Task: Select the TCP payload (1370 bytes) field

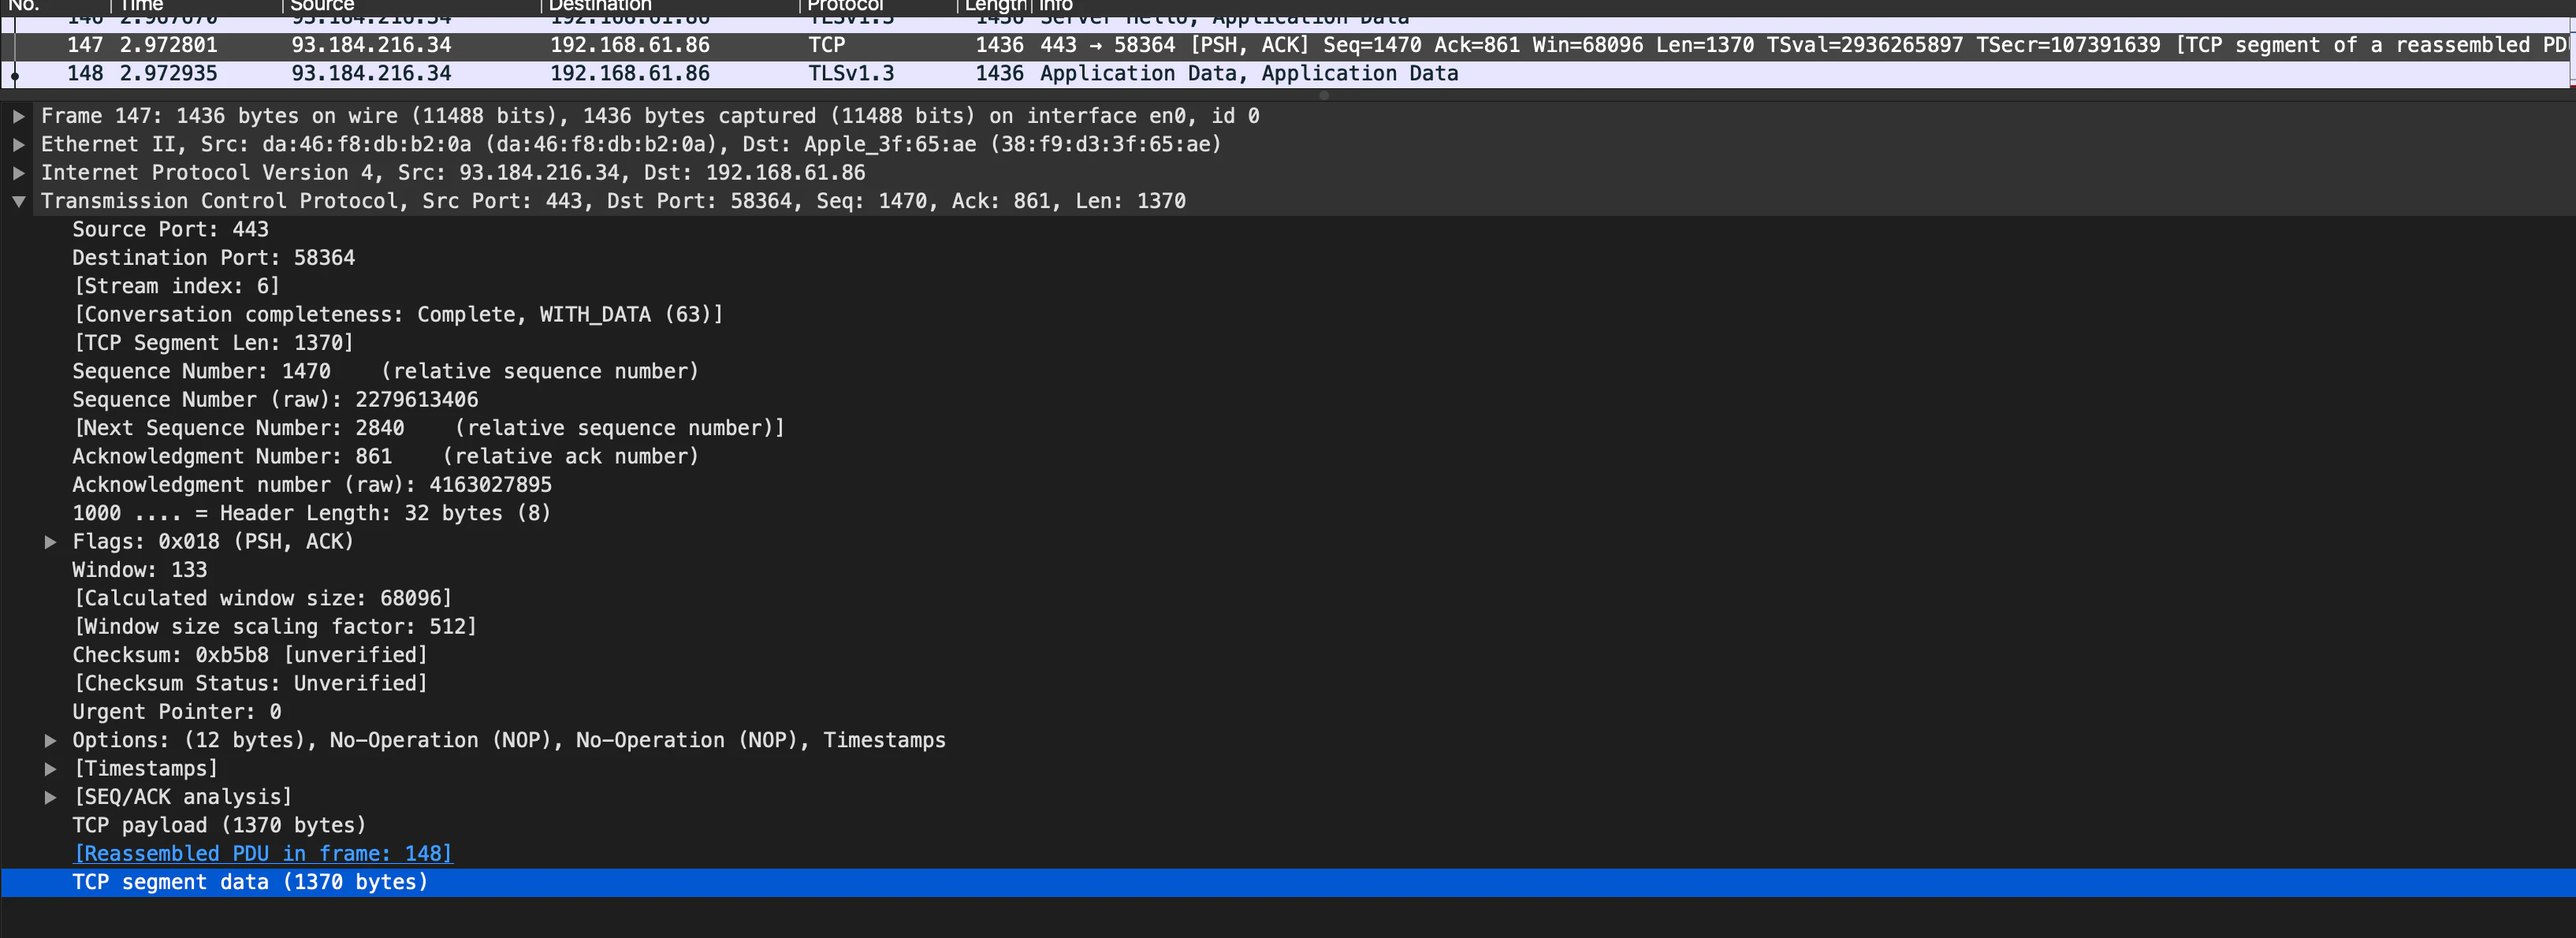Action: 219,825
